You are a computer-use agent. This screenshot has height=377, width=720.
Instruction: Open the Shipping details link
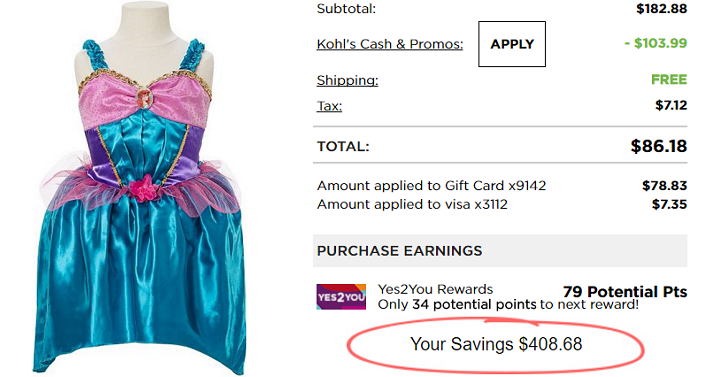point(347,80)
